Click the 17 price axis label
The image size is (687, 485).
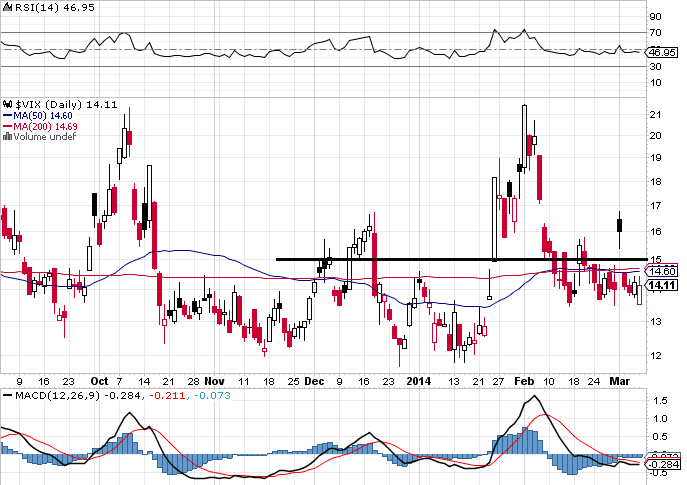point(656,205)
